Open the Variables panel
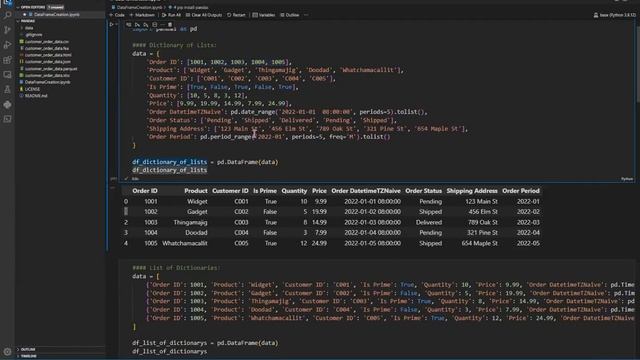Image resolution: width=640 pixels, height=360 pixels. click(264, 15)
